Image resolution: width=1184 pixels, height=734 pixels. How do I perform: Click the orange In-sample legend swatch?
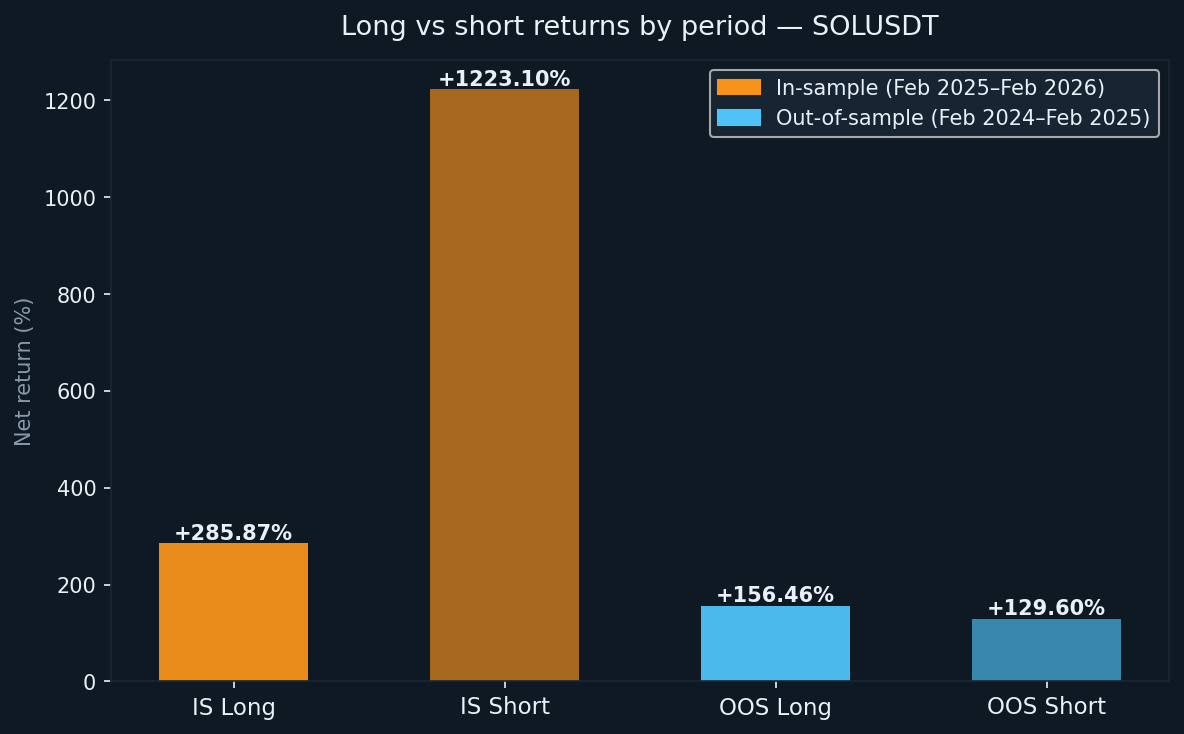[738, 88]
